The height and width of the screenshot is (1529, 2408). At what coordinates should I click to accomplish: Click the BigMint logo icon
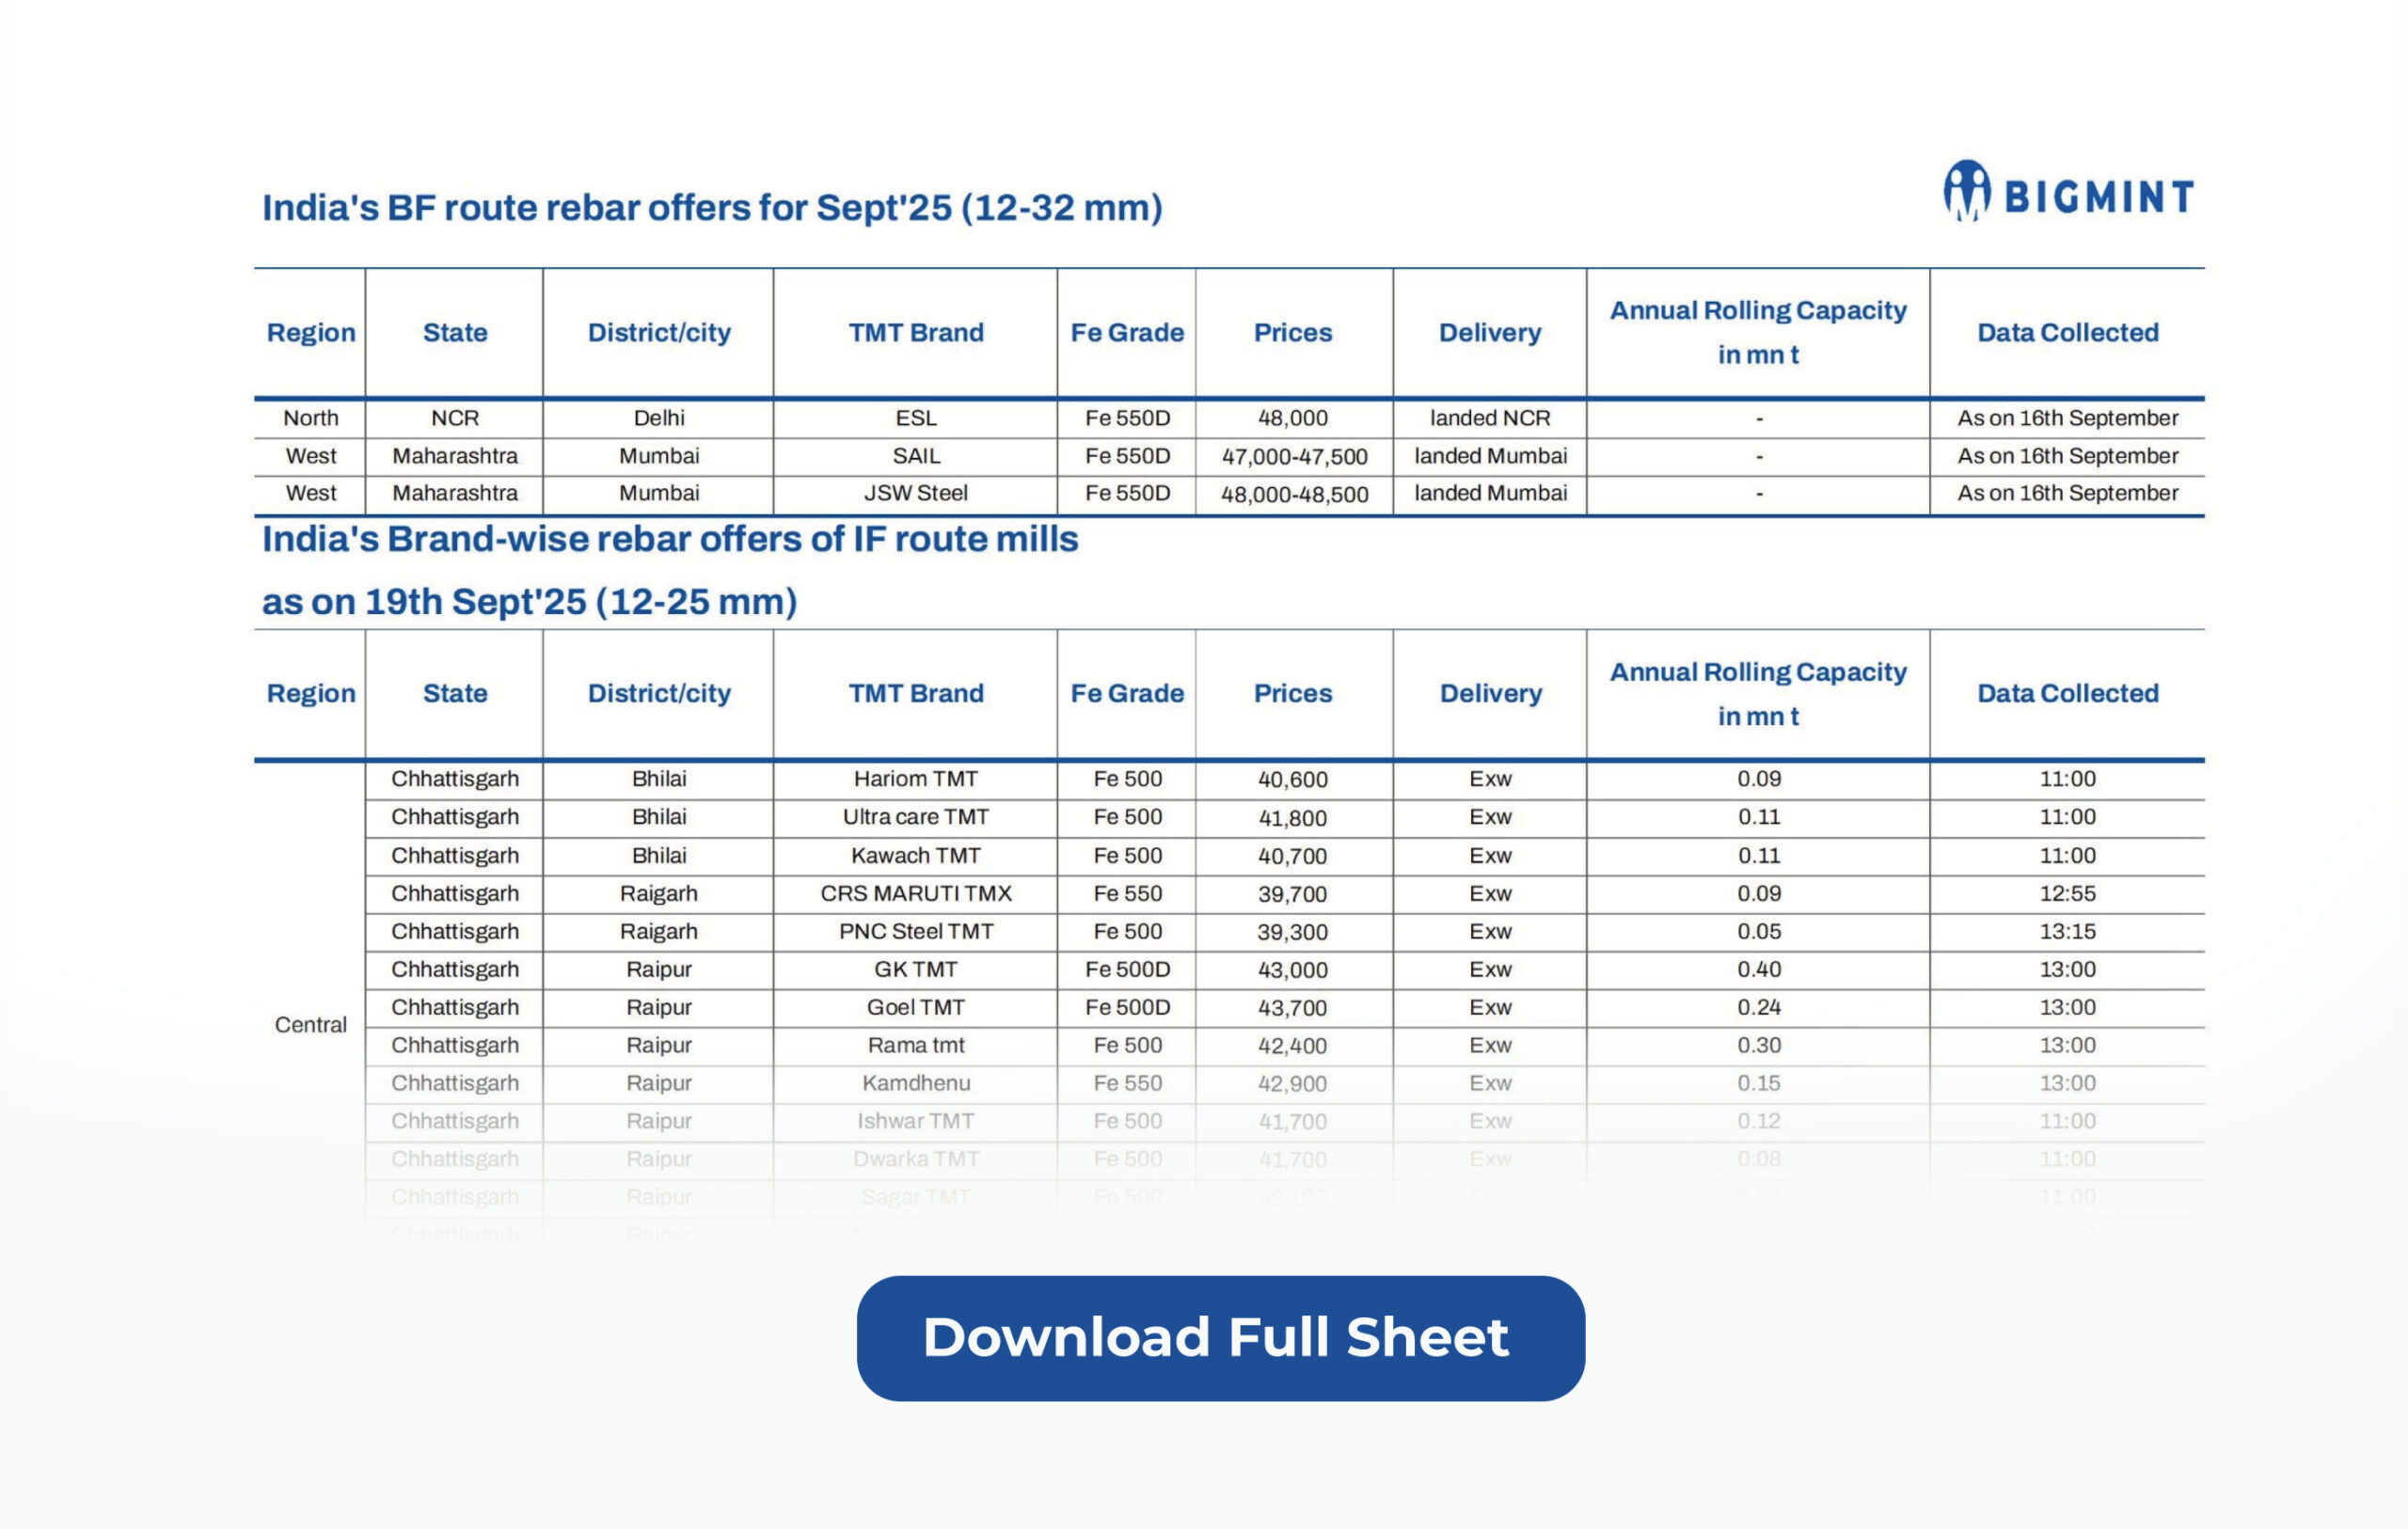[1966, 190]
